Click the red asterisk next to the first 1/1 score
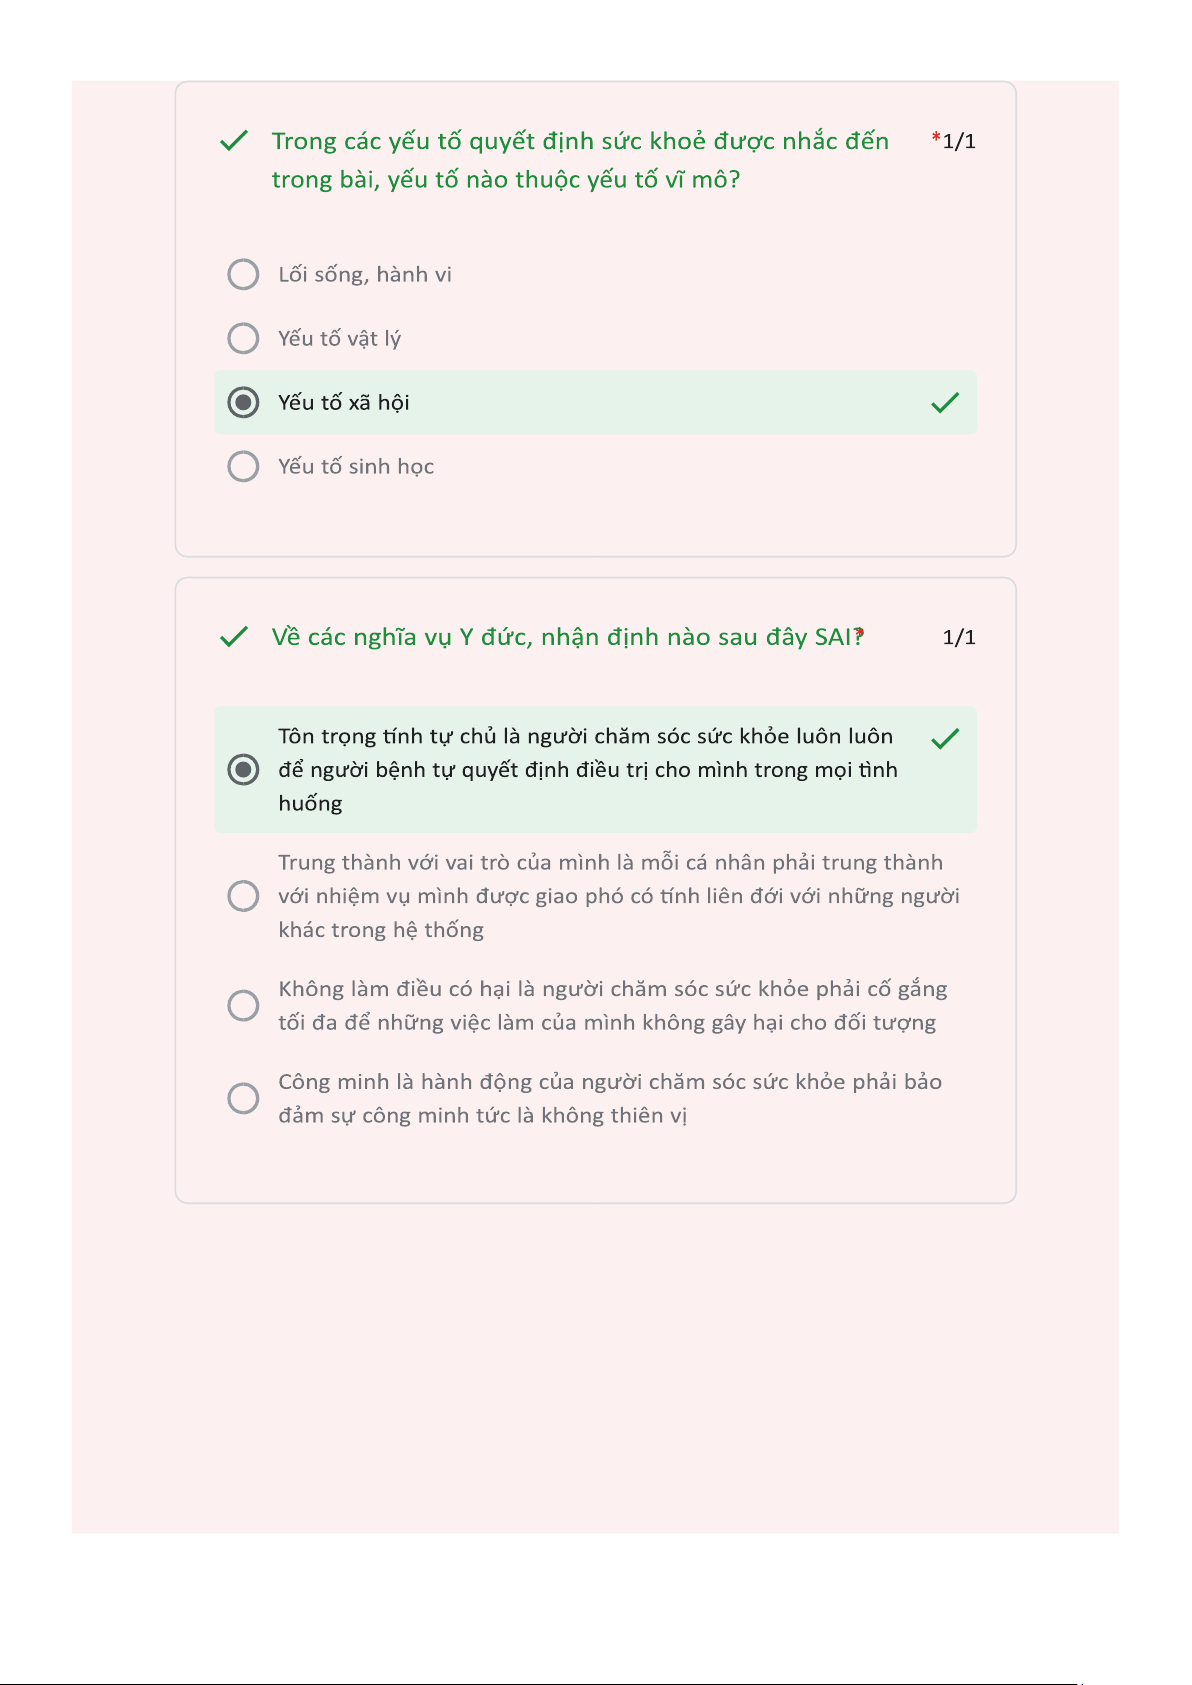The height and width of the screenshot is (1685, 1192). (936, 137)
